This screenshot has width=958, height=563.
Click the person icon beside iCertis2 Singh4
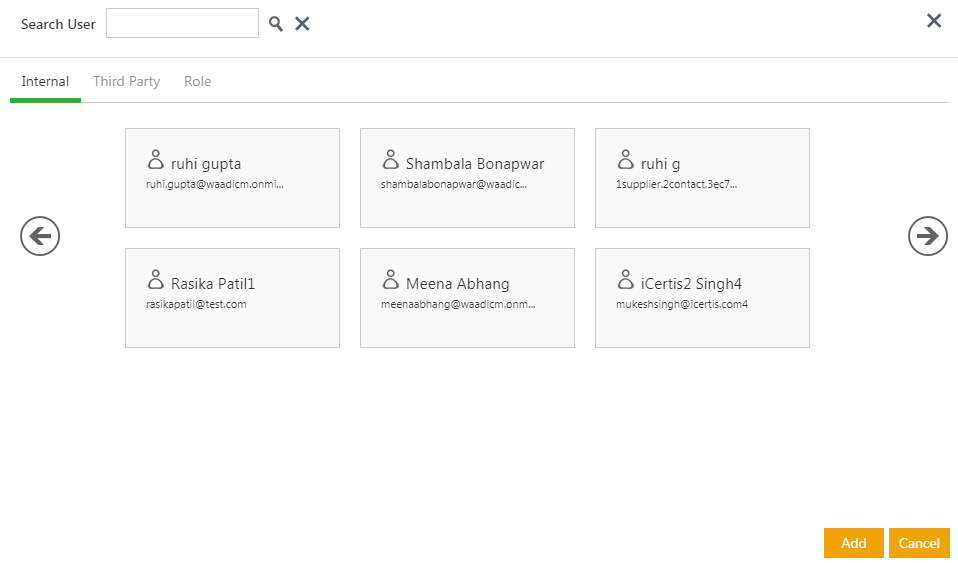626,280
